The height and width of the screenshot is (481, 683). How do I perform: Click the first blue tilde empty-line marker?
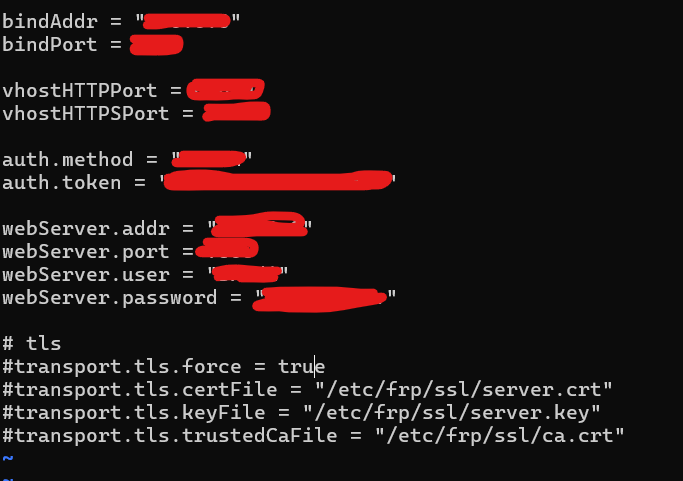tap(8, 458)
